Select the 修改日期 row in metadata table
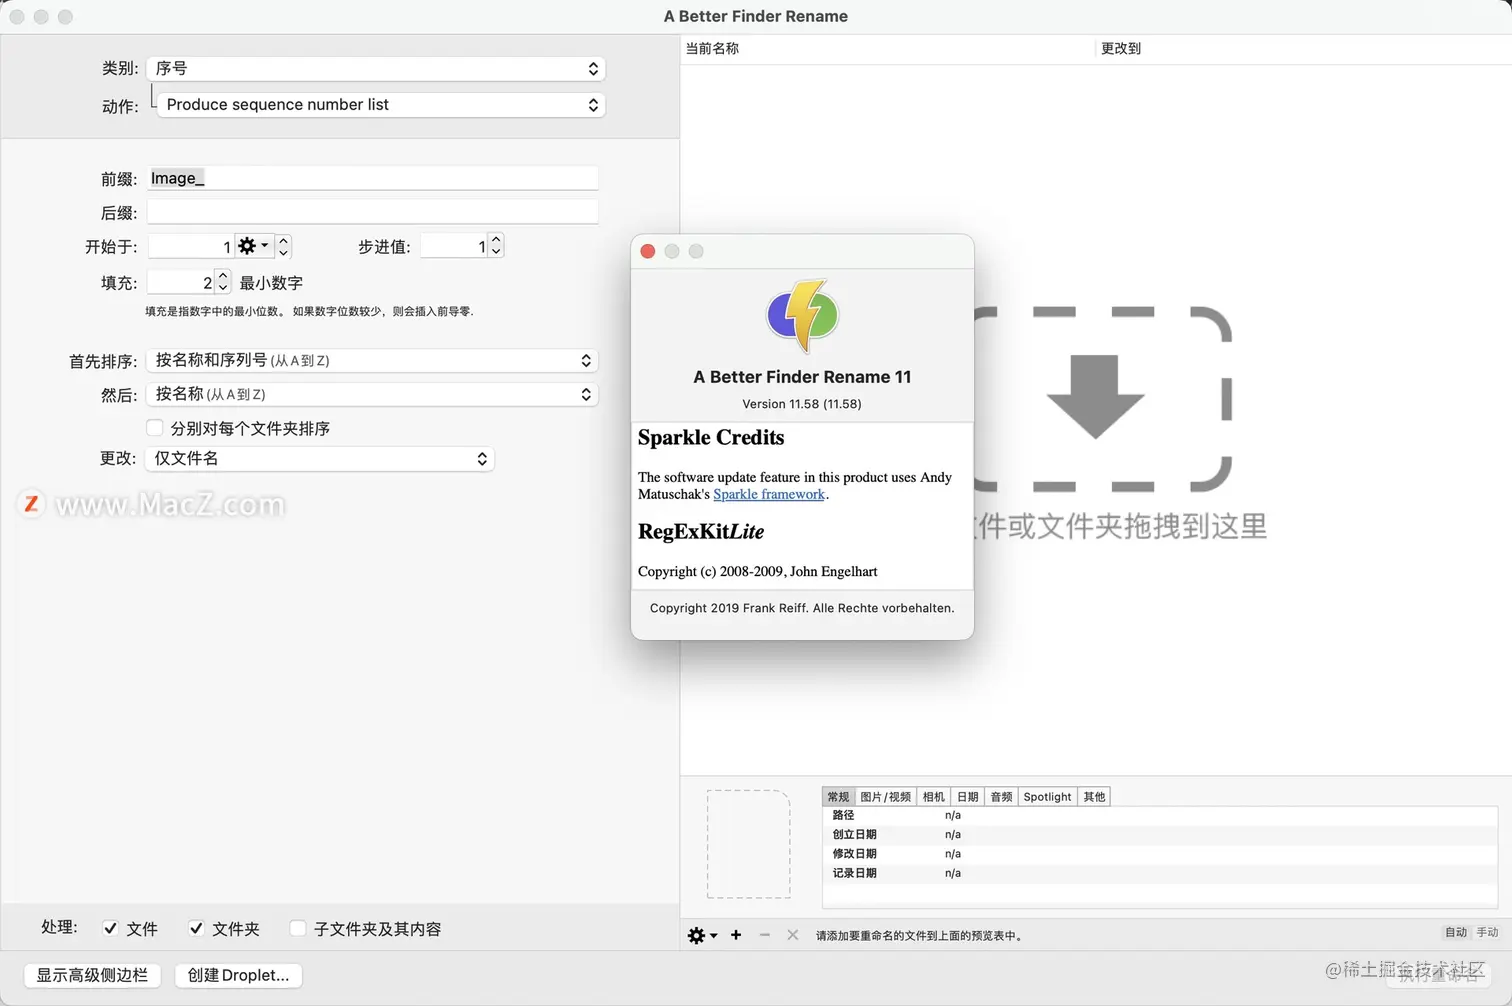Viewport: 1512px width, 1006px height. point(1160,854)
